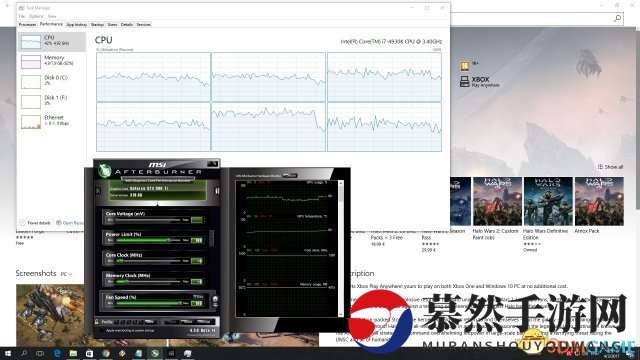Toggle Afterburner right side panel arrow
Image resolution: width=640 pixels, height=360 pixels.
(217, 191)
